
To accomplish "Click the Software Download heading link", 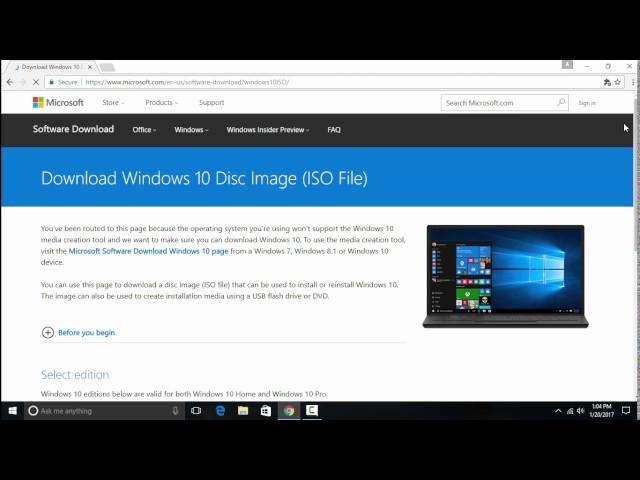I will (73, 129).
